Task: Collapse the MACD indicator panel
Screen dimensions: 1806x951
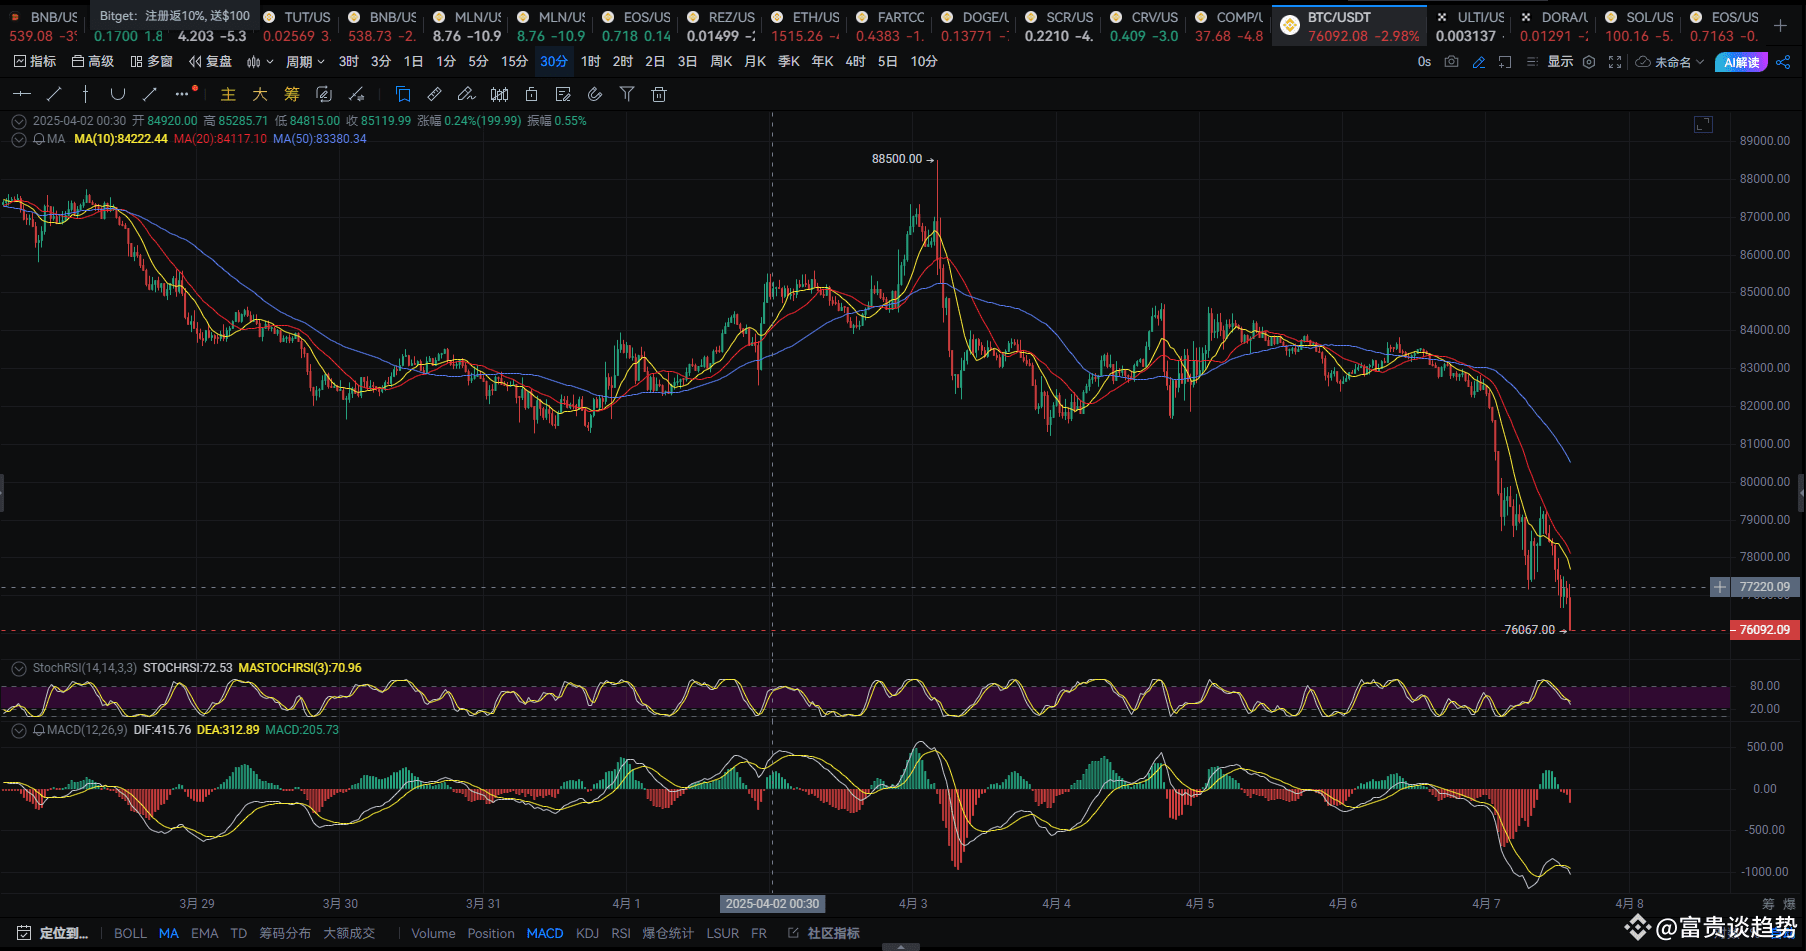Action: [x=18, y=730]
